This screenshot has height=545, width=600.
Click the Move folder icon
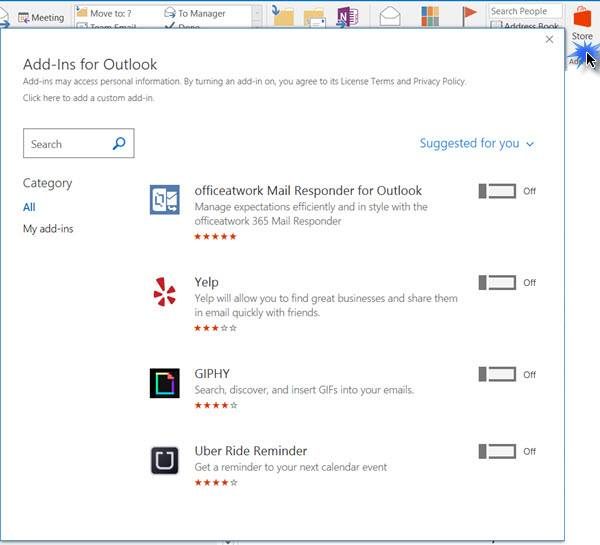[282, 17]
